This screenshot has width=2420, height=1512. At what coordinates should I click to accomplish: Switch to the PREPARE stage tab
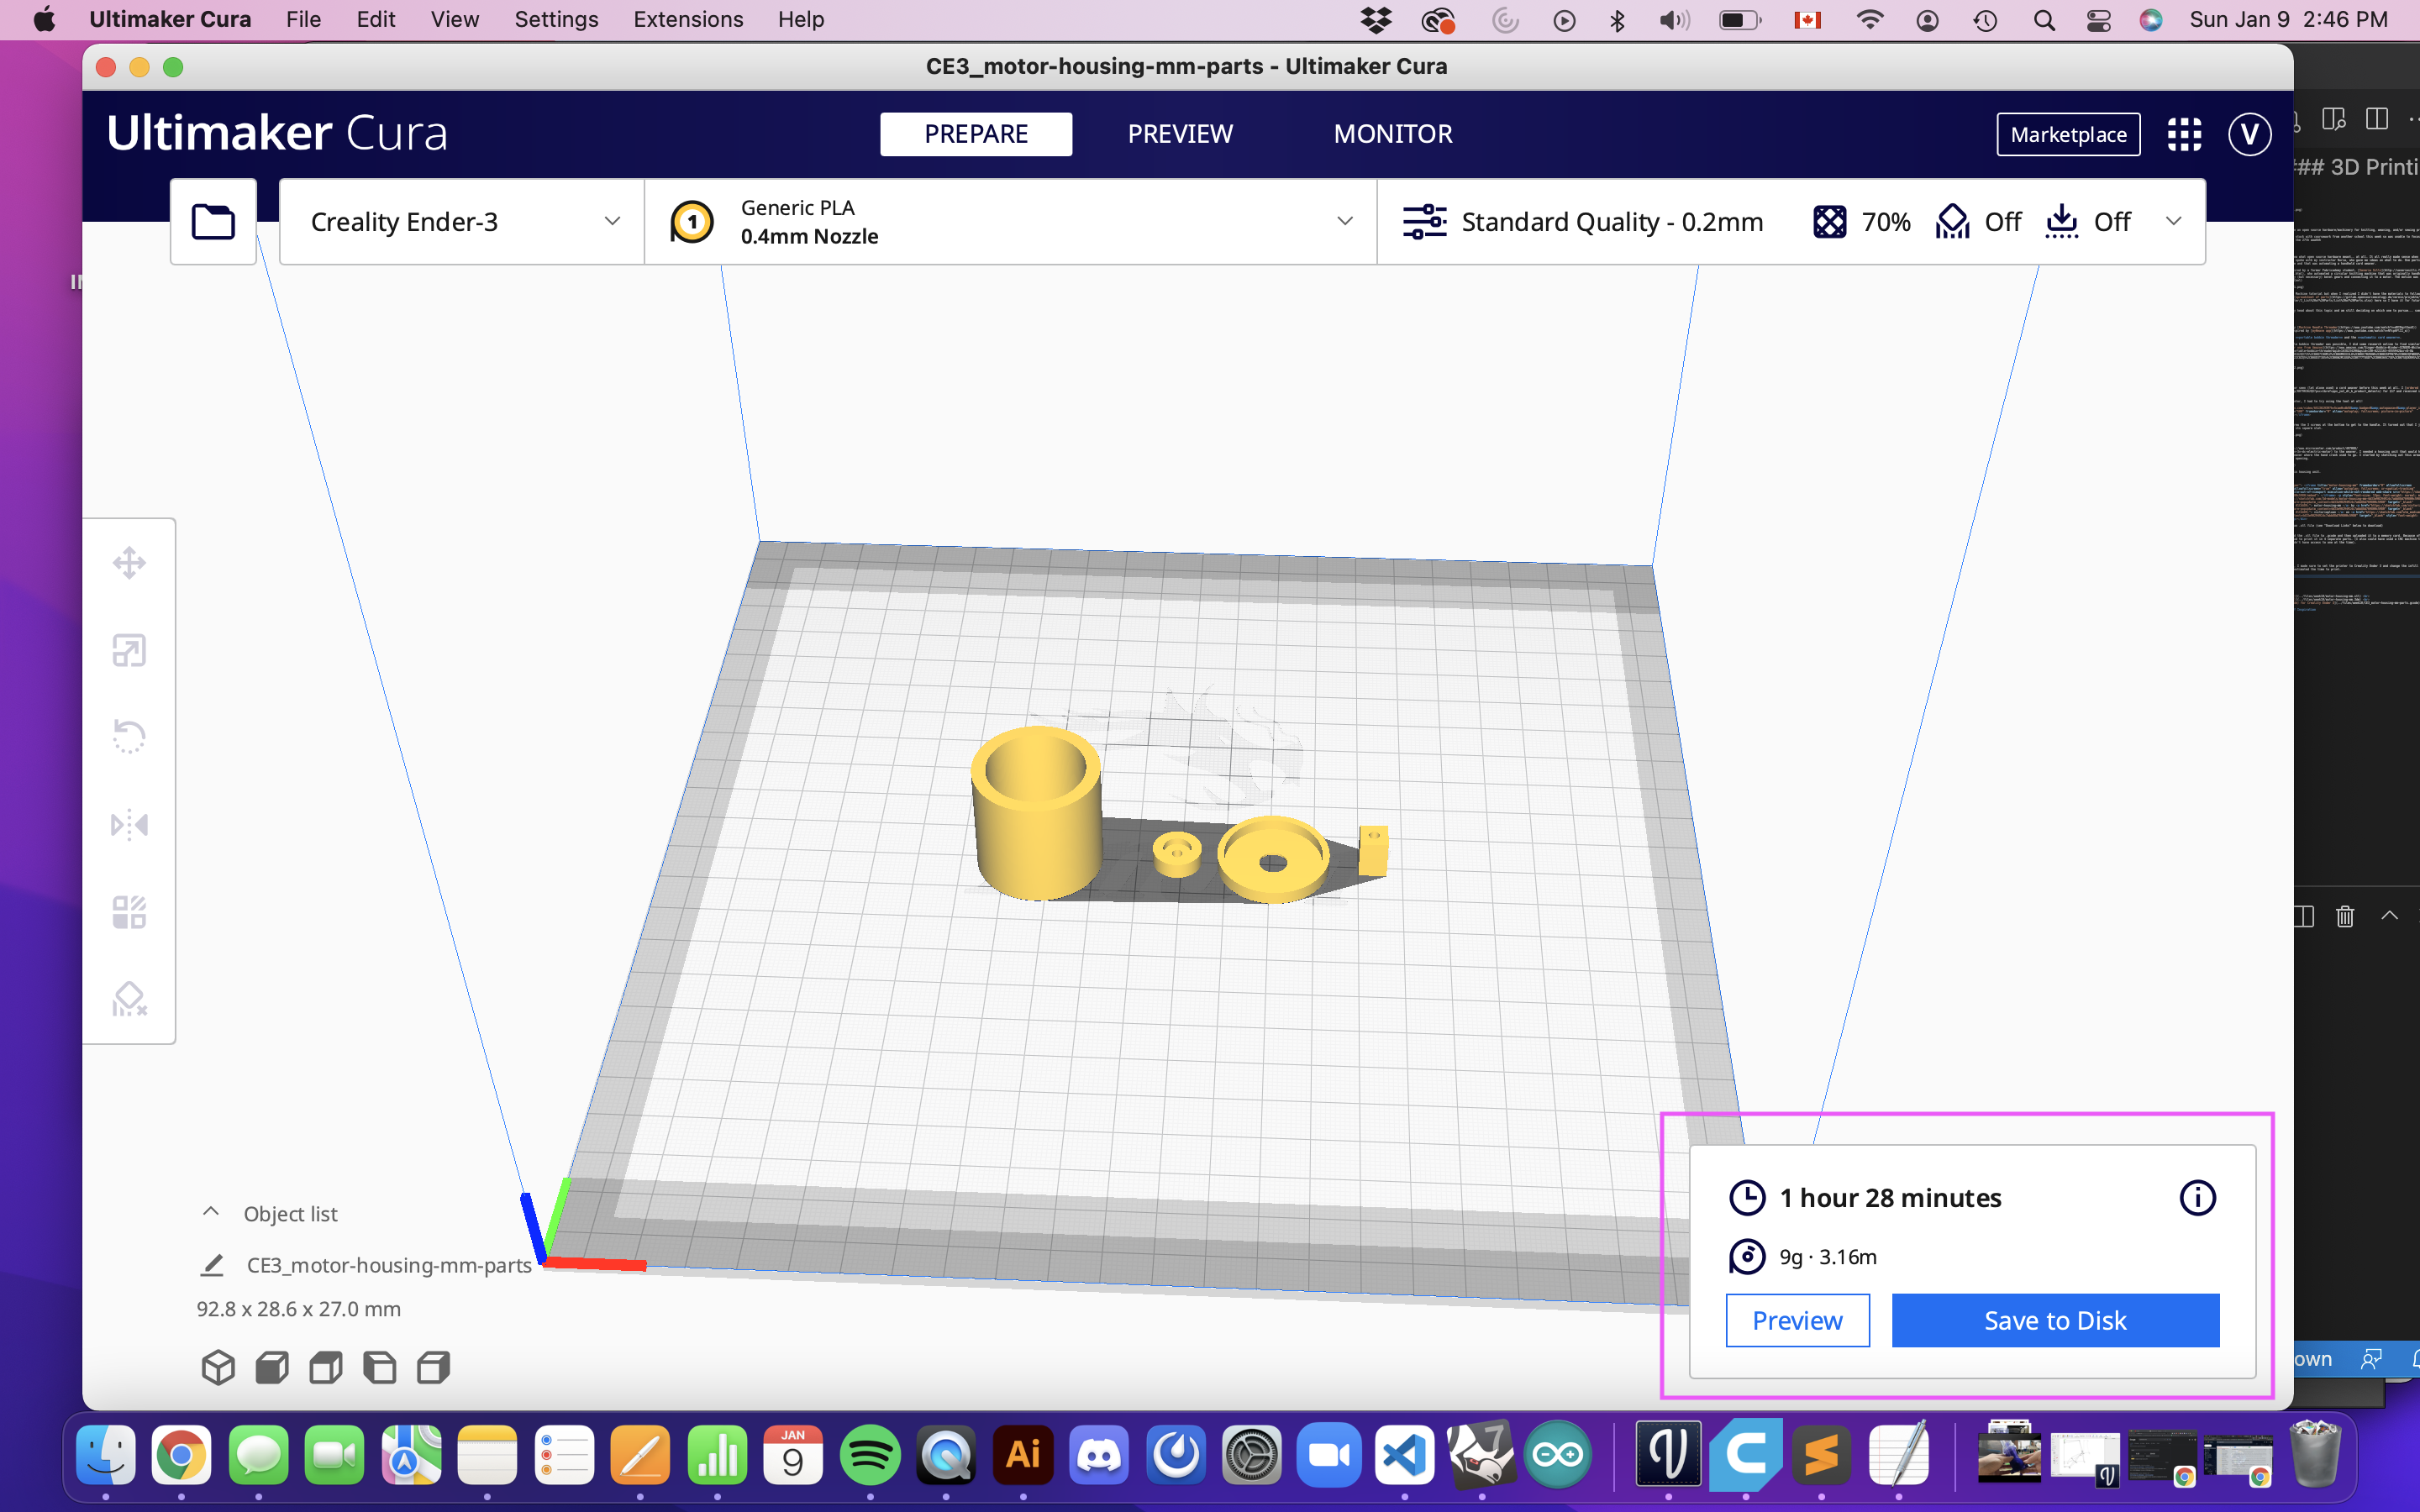[x=976, y=134]
